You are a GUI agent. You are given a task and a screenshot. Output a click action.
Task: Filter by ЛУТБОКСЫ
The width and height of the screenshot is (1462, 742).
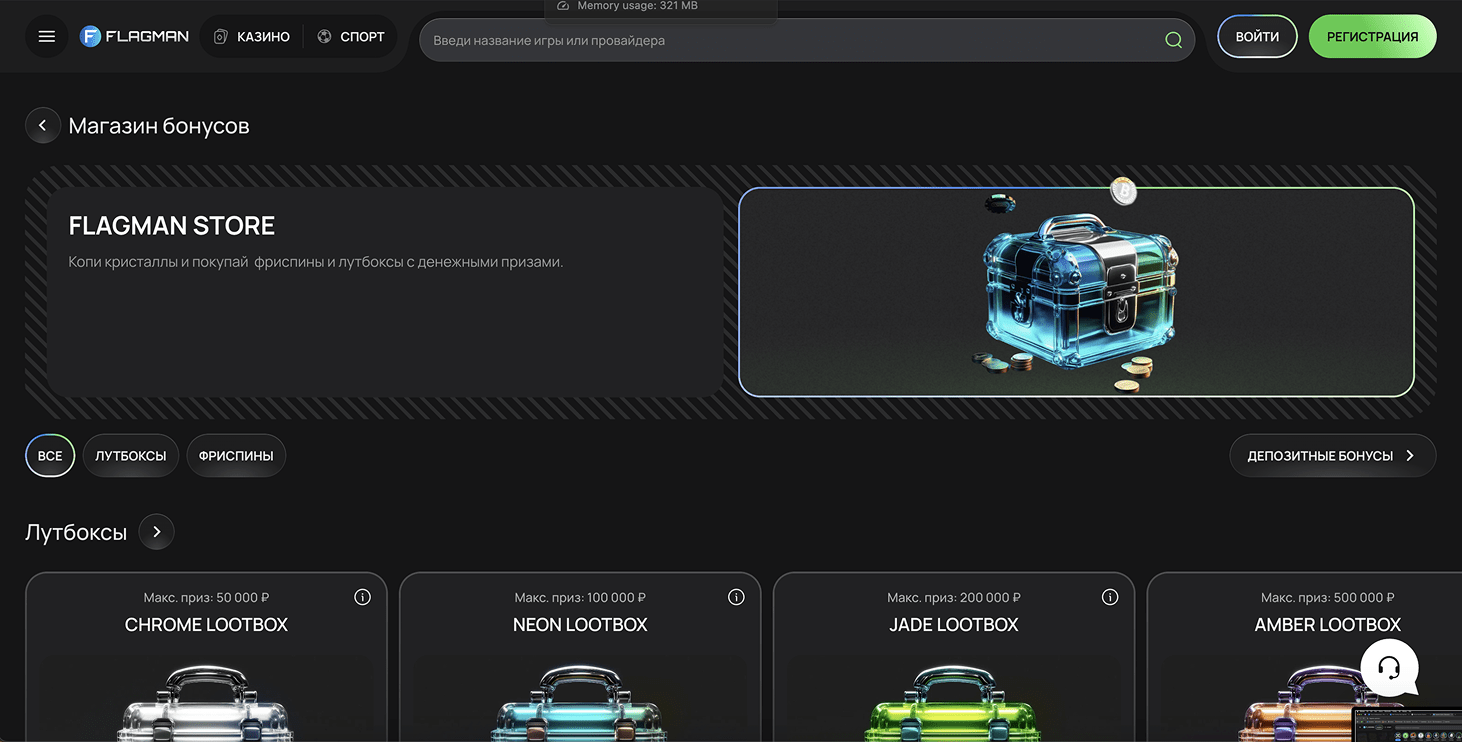[x=131, y=456]
